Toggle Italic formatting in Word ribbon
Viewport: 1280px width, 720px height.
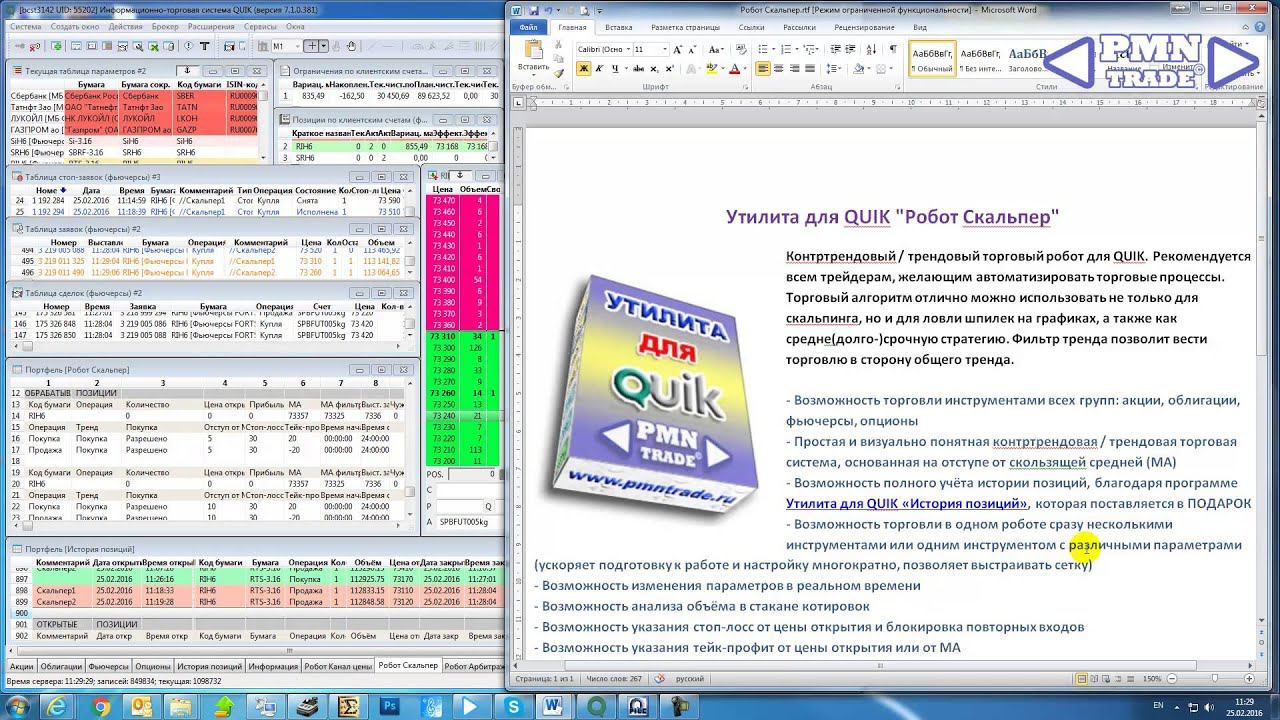click(599, 68)
